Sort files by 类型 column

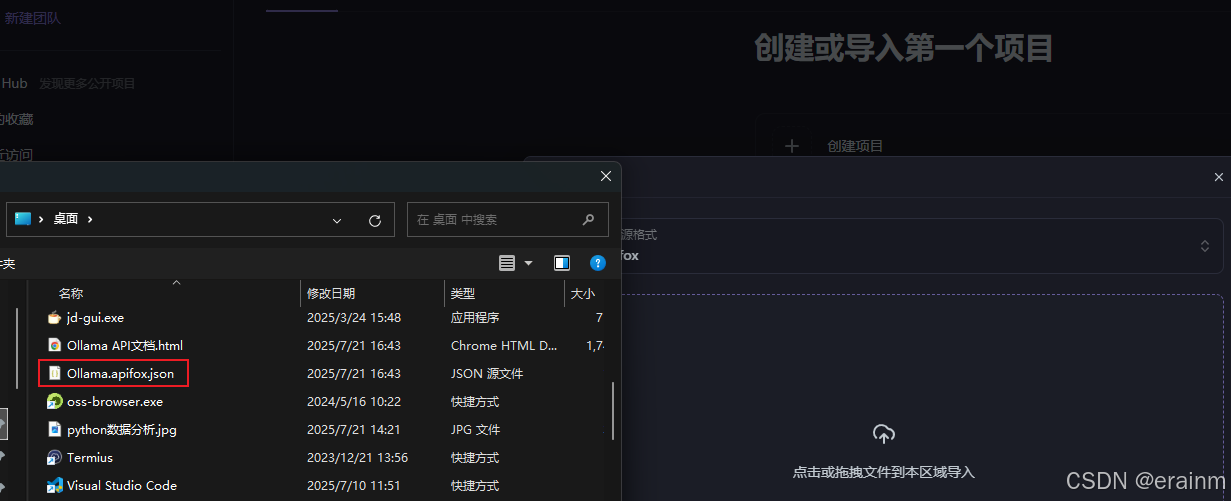click(x=463, y=293)
